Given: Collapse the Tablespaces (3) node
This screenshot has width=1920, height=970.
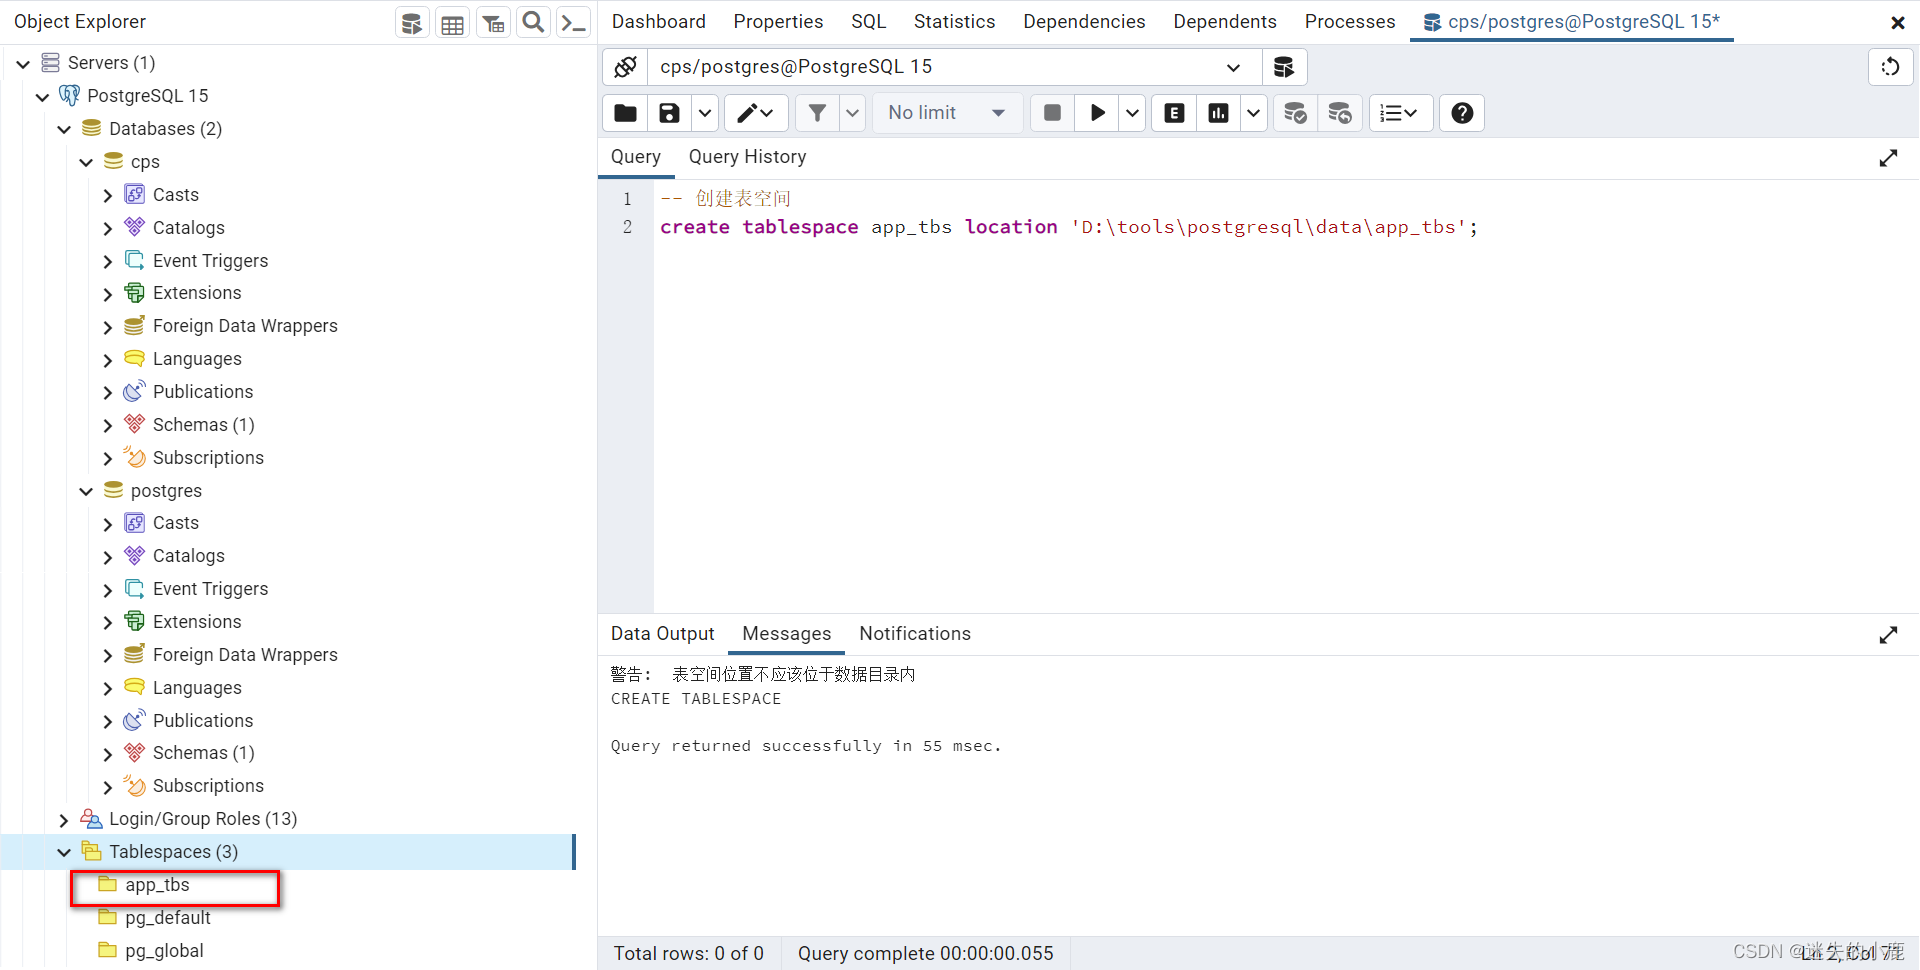Looking at the screenshot, I should coord(64,852).
